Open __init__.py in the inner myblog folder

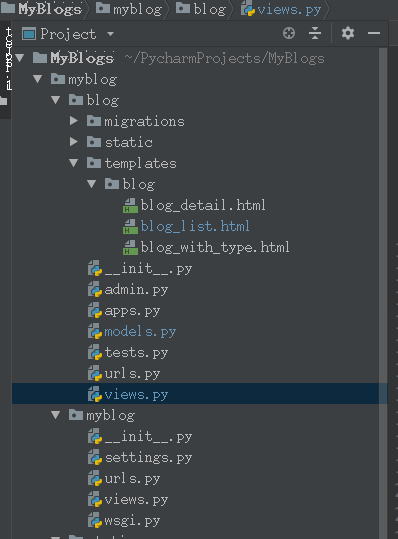[148, 437]
